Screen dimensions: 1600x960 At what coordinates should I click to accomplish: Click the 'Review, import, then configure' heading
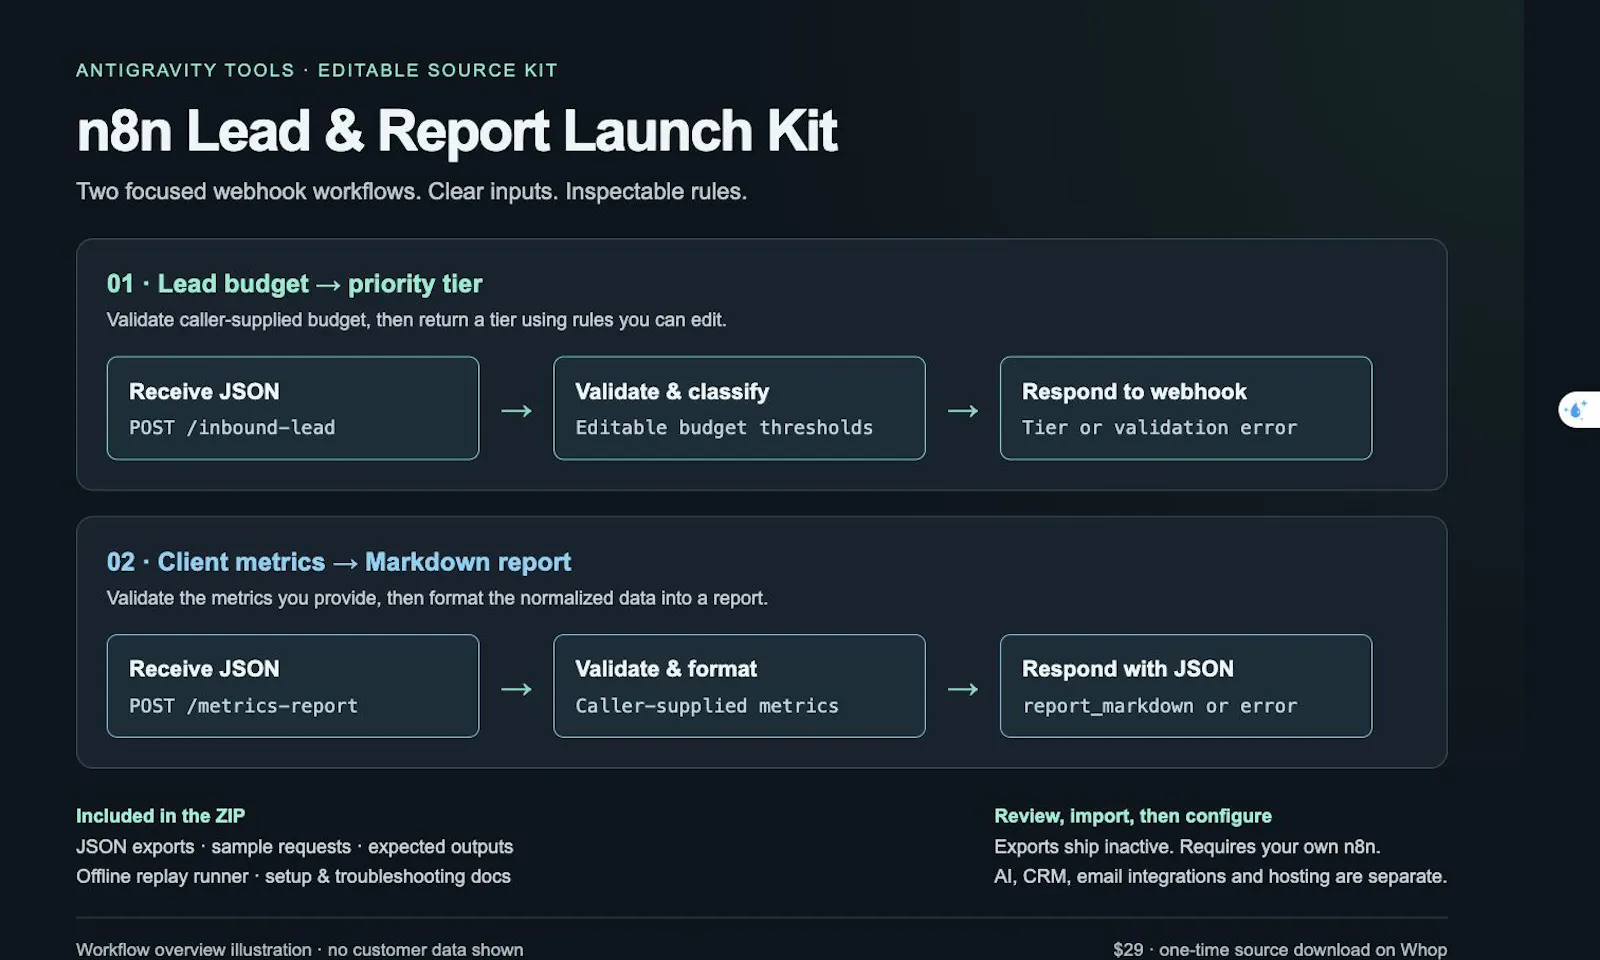pos(1133,816)
